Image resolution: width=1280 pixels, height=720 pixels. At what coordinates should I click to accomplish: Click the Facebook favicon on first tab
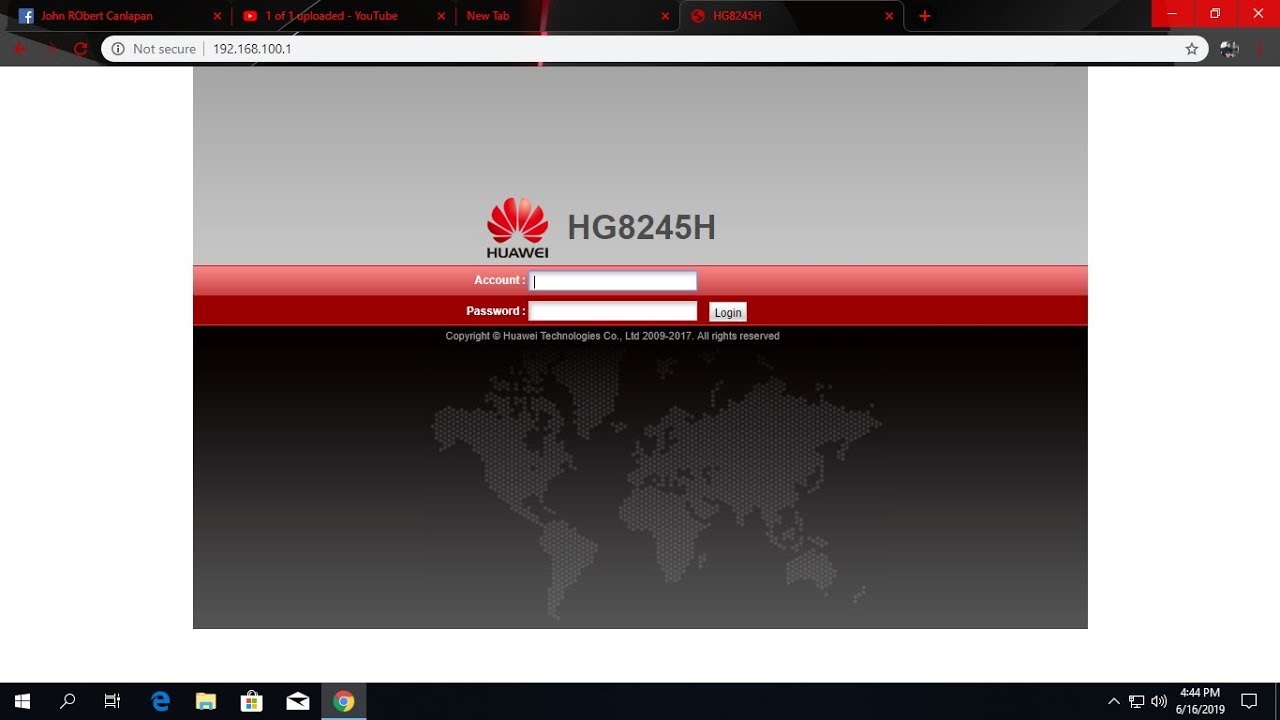pyautogui.click(x=26, y=16)
